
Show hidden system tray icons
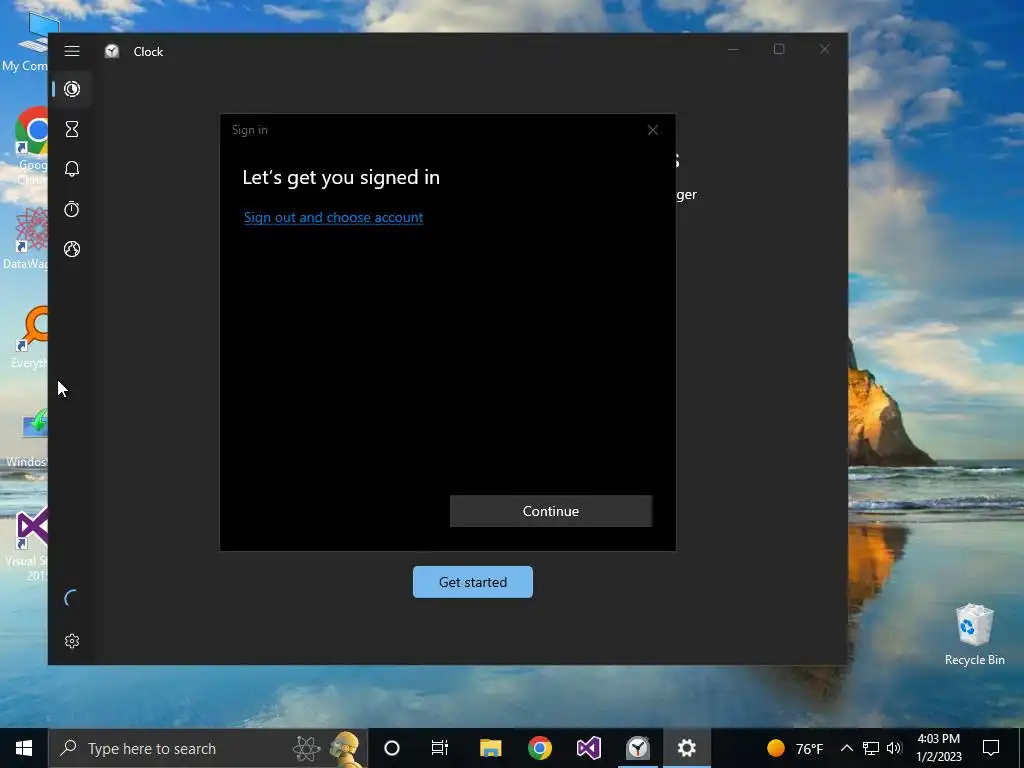pos(846,748)
